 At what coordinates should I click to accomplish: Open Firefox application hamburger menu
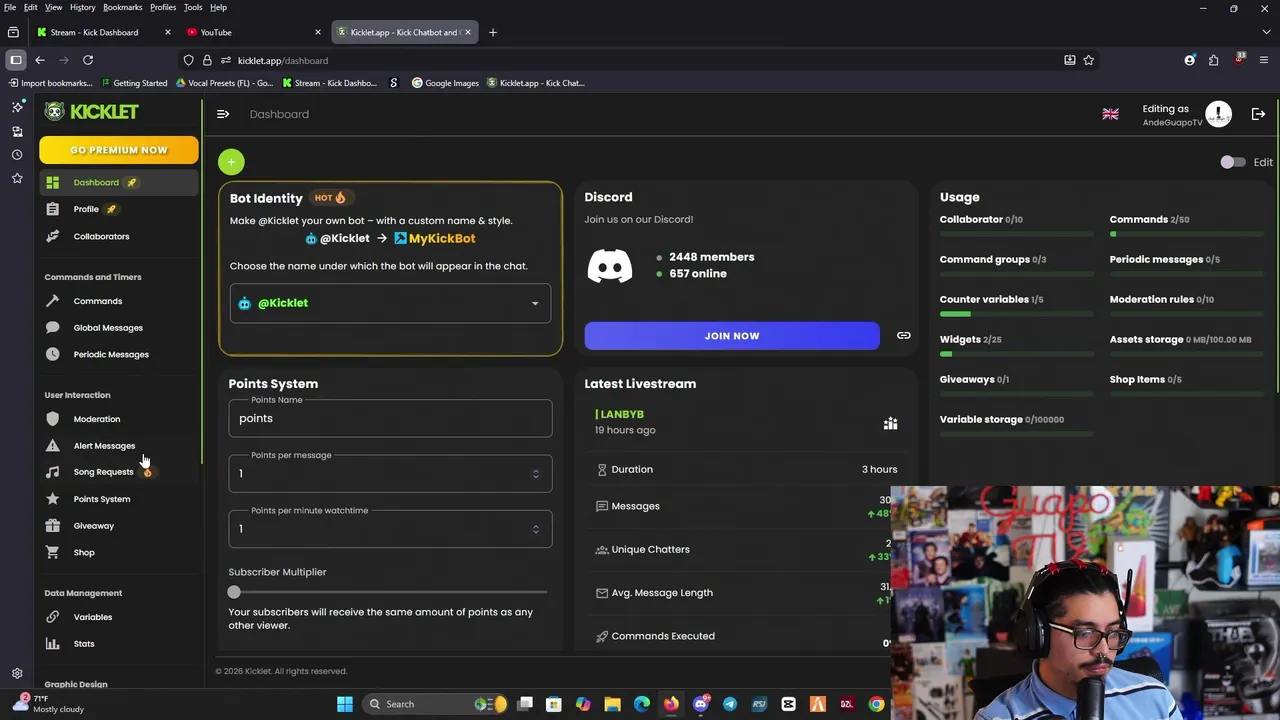[1263, 60]
